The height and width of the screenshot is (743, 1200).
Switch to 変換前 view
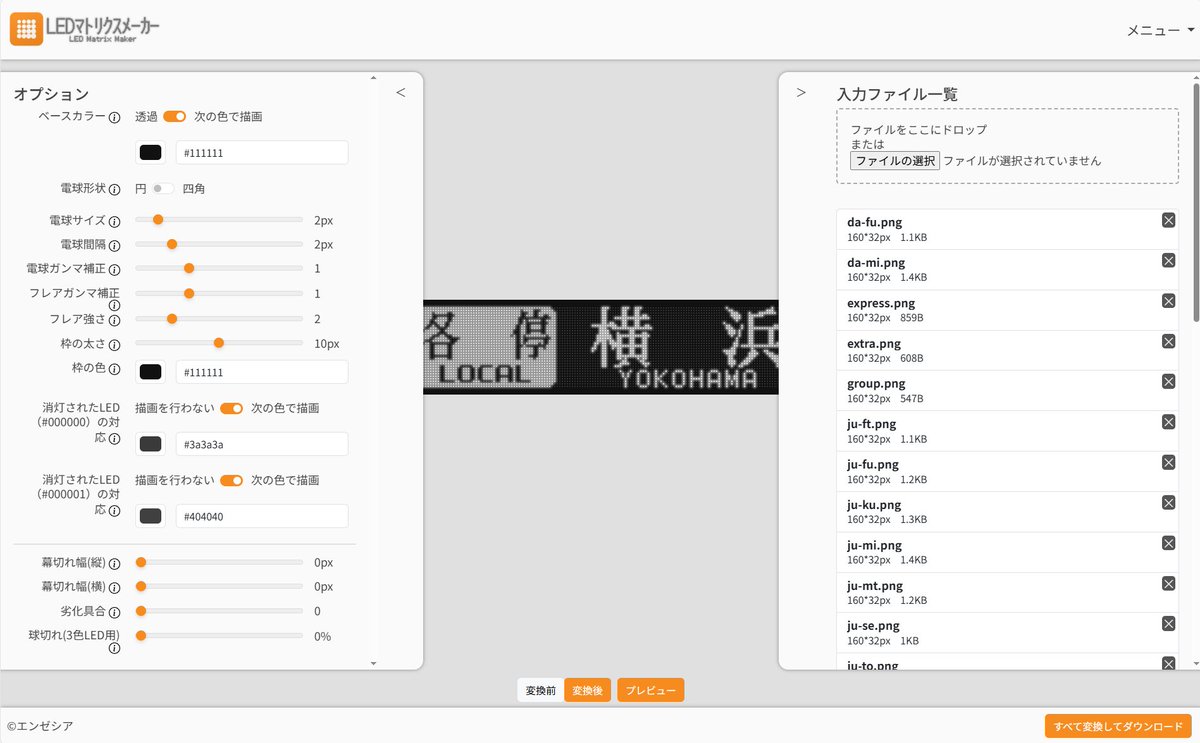click(541, 691)
